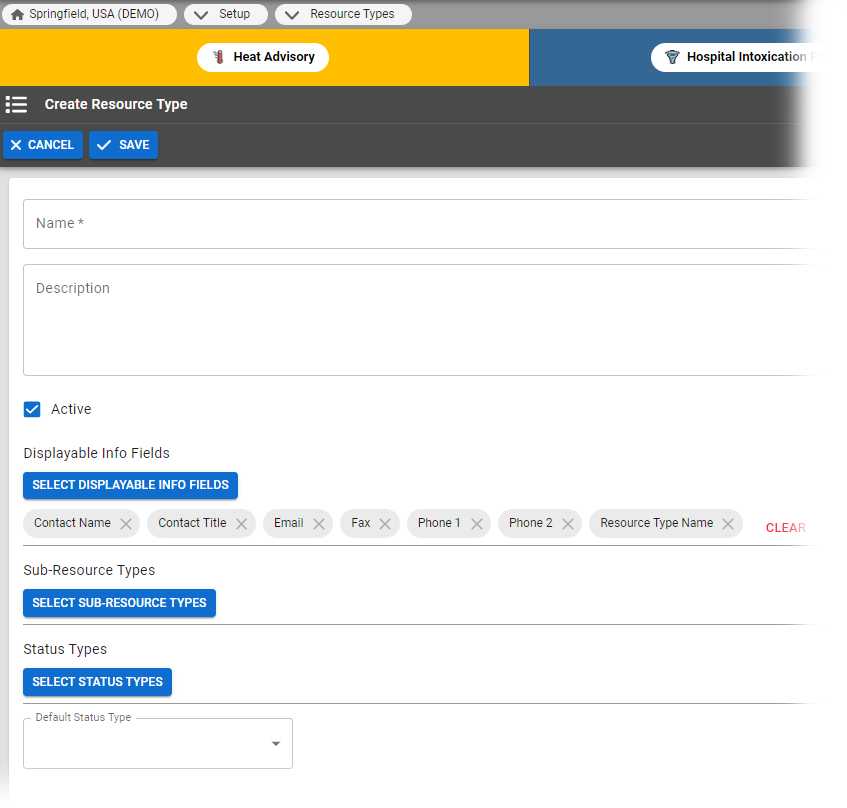The width and height of the screenshot is (847, 808).
Task: Remove the Contact Title chip
Action: click(242, 523)
